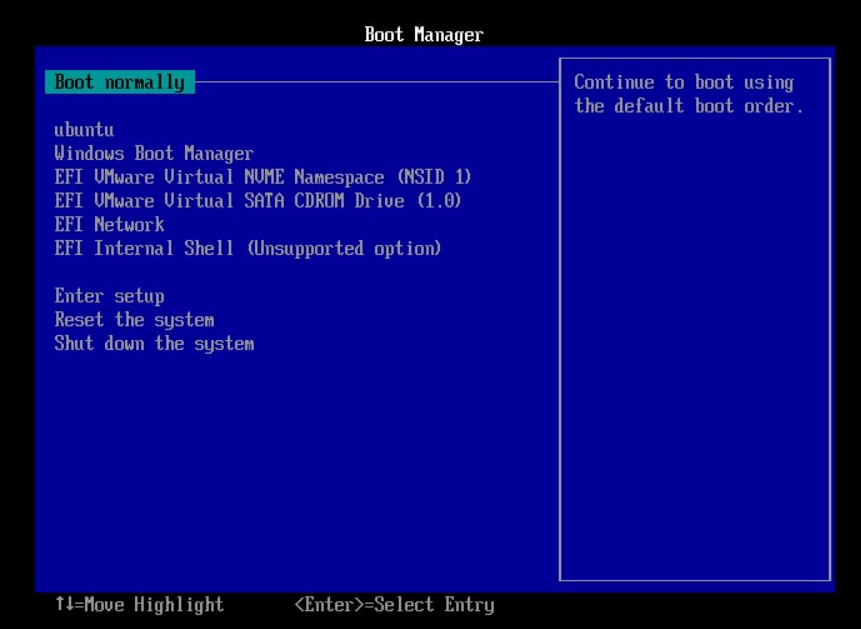Screen dimensions: 861x629
Task: Click the '(Unsupported option)' label
Action: pyautogui.click(x=343, y=248)
